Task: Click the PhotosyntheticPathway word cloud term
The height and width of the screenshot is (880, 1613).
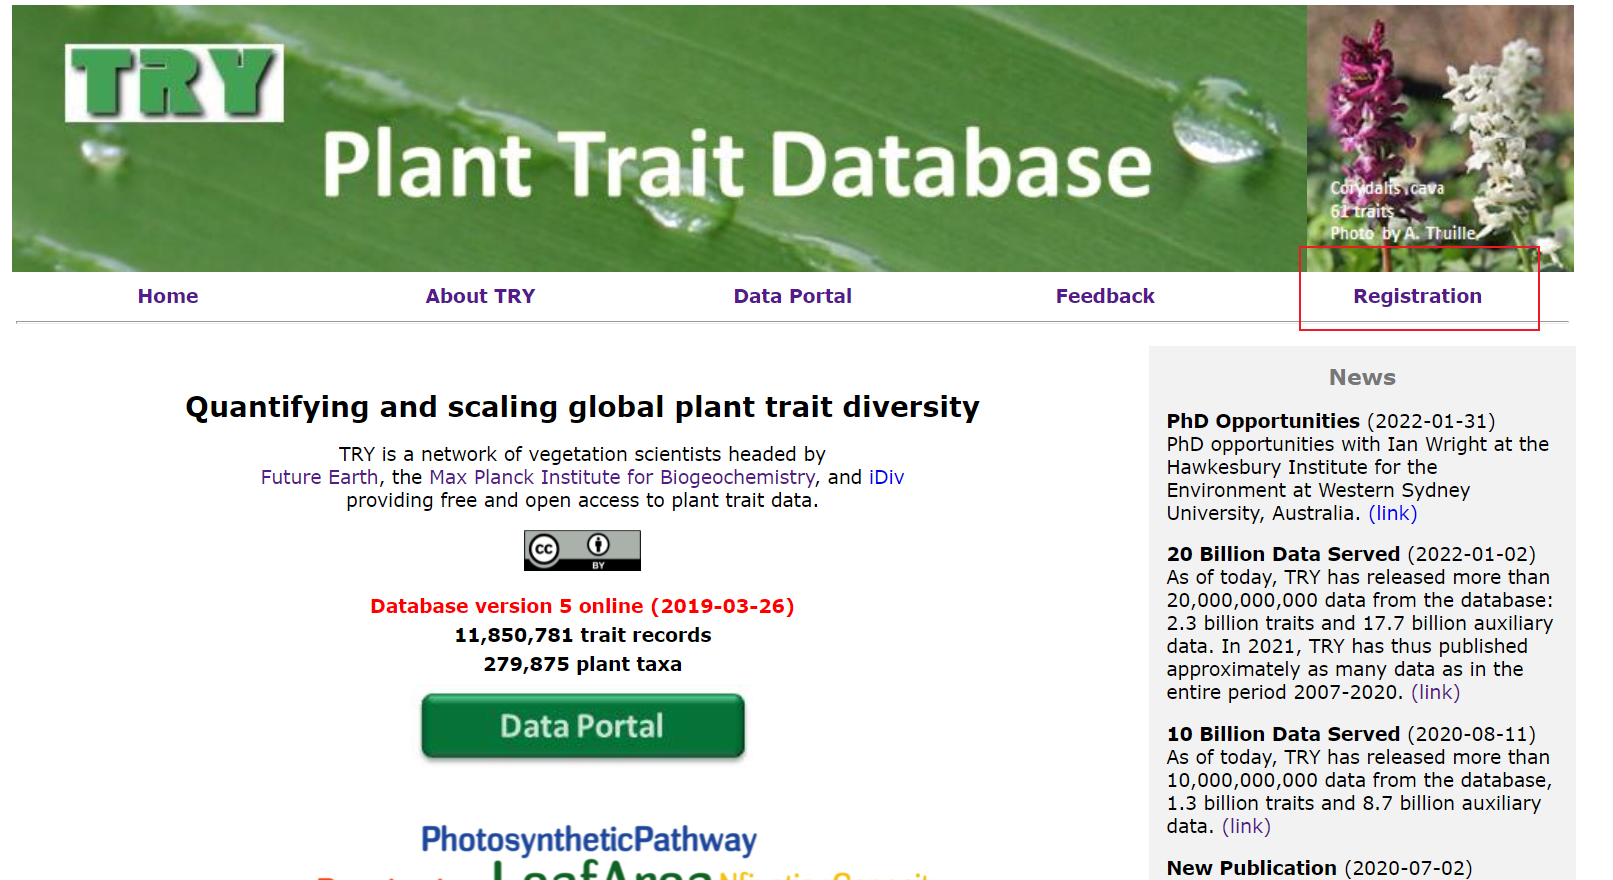Action: click(589, 840)
